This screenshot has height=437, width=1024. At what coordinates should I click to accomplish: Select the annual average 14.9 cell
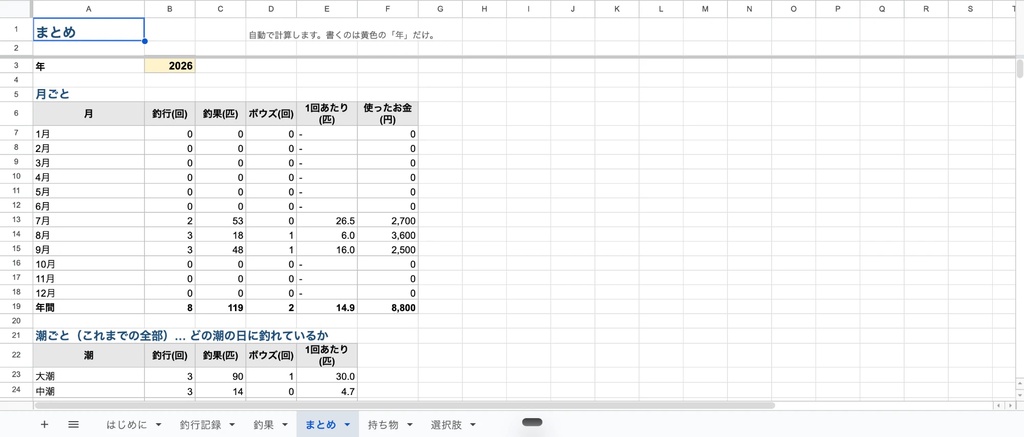coord(327,307)
